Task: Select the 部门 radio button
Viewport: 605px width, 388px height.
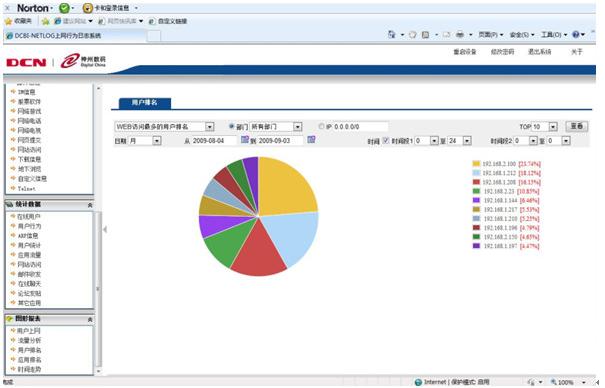Action: click(232, 126)
